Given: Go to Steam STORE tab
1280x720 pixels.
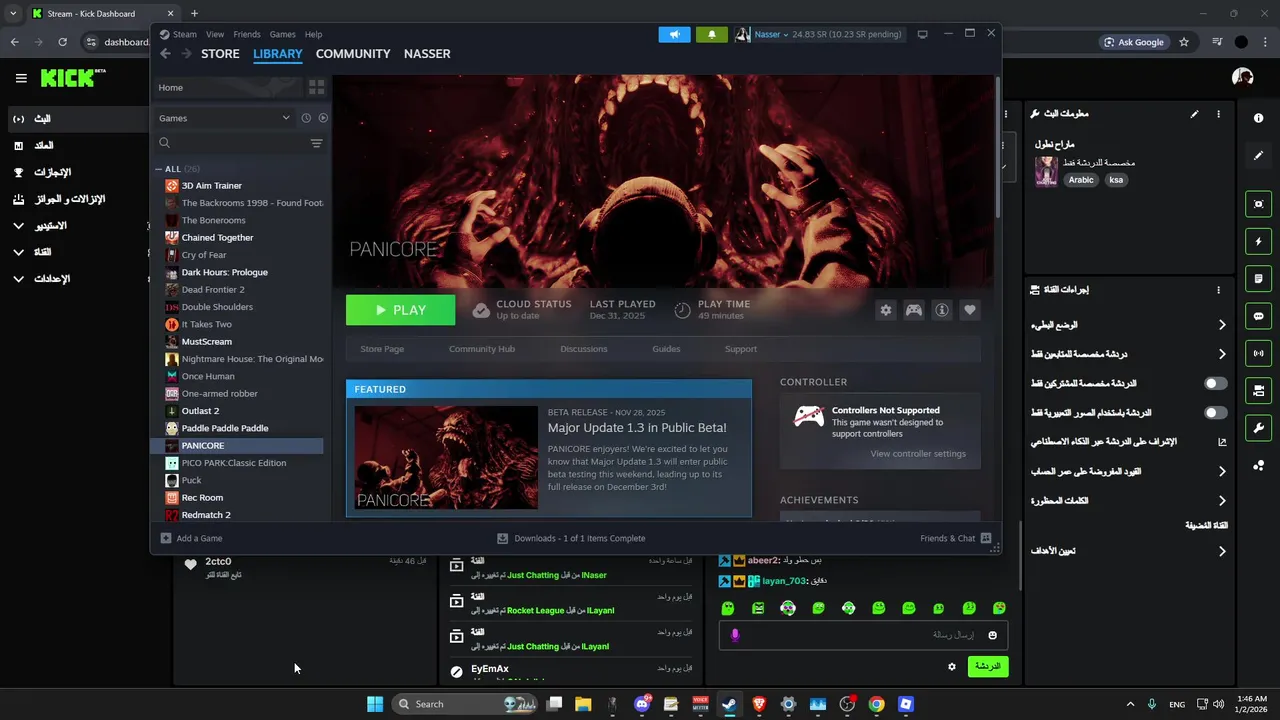Looking at the screenshot, I should point(220,54).
